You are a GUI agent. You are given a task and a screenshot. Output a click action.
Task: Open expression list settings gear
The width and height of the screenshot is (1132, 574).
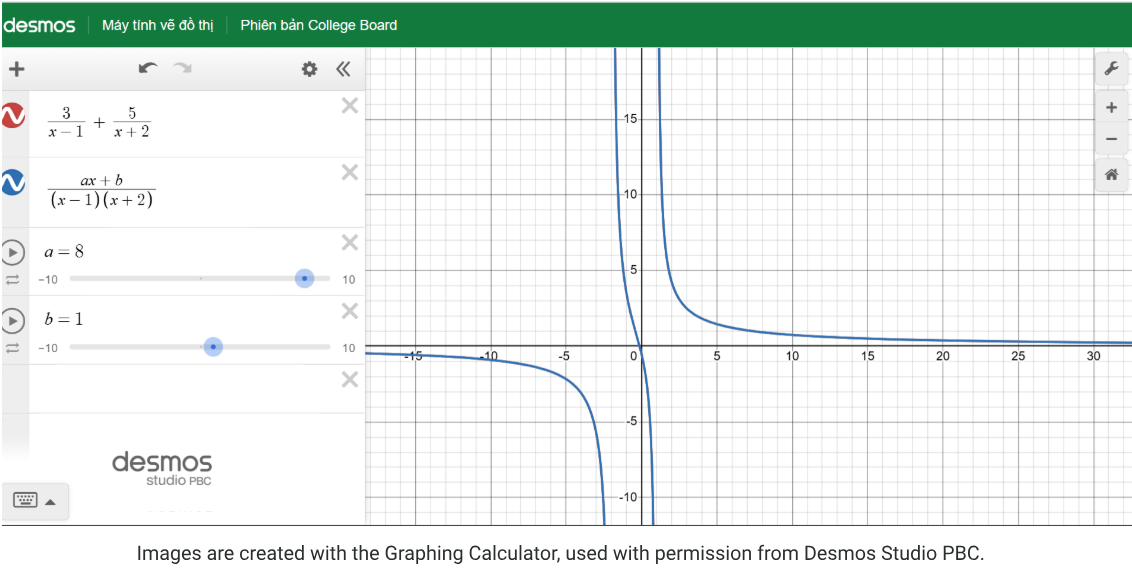309,69
